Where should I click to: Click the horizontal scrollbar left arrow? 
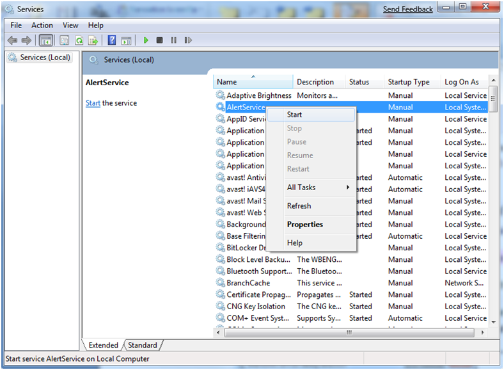click(218, 332)
